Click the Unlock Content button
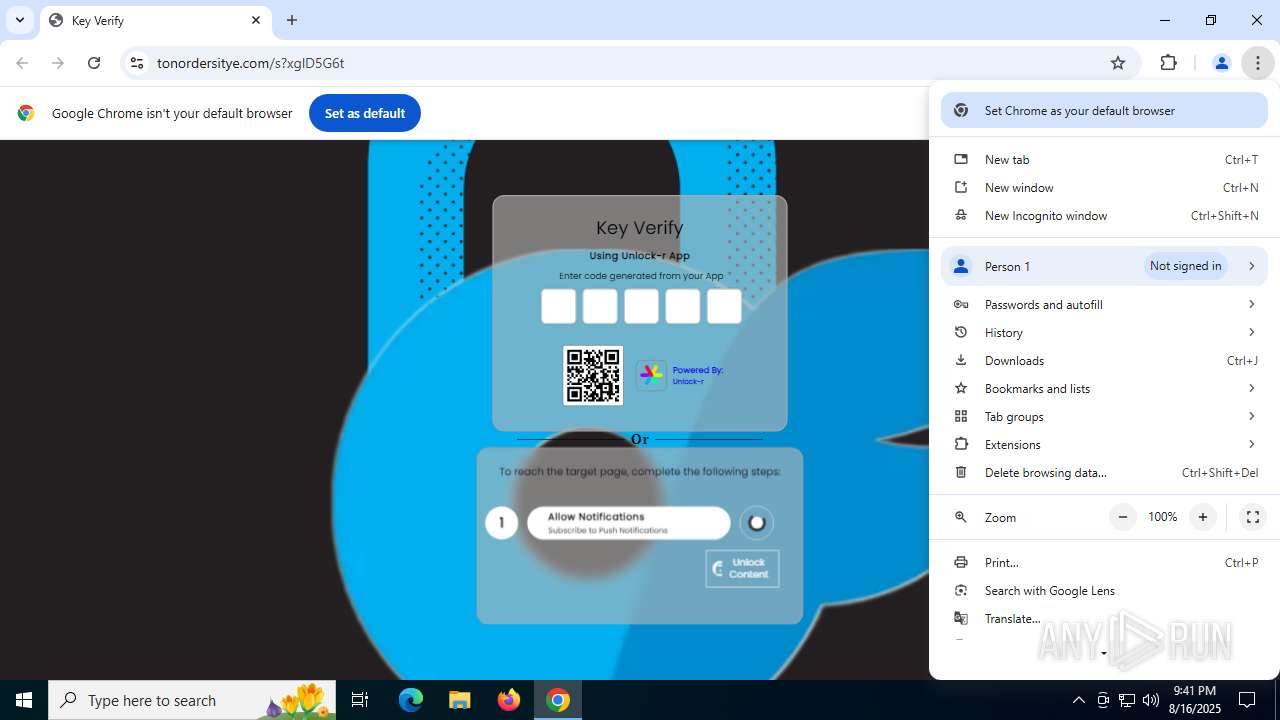Screen dimensions: 1280x720 pyautogui.click(x=742, y=568)
